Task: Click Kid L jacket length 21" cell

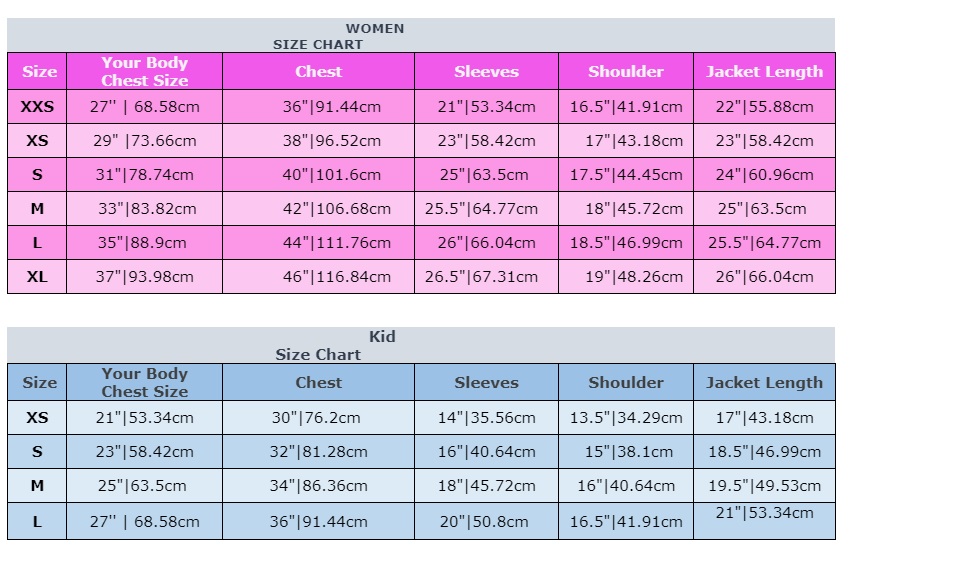Action: [x=764, y=521]
